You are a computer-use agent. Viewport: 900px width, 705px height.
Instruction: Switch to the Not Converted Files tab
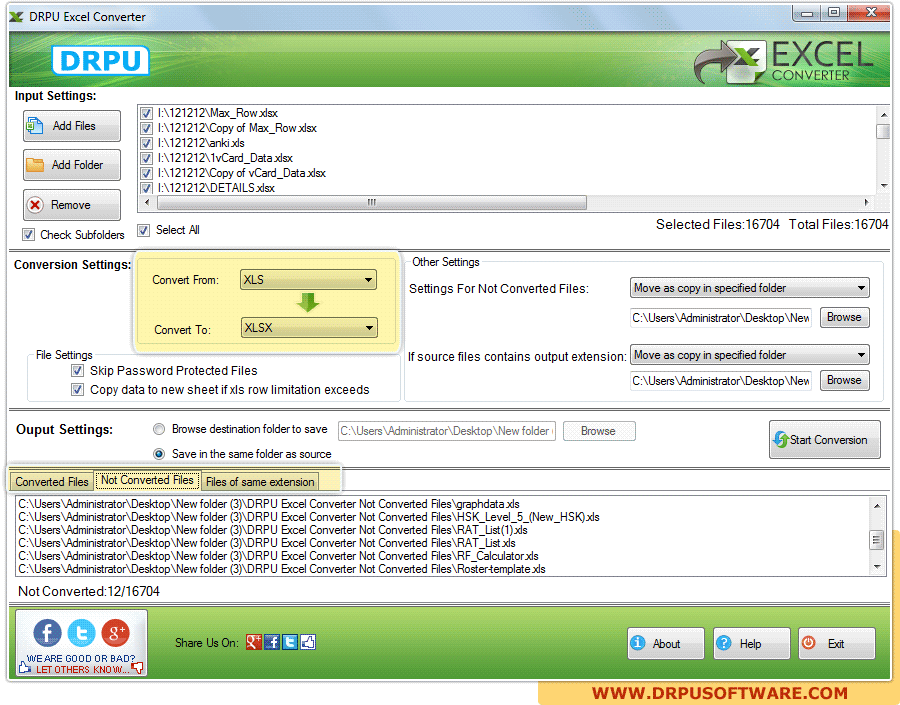(148, 480)
